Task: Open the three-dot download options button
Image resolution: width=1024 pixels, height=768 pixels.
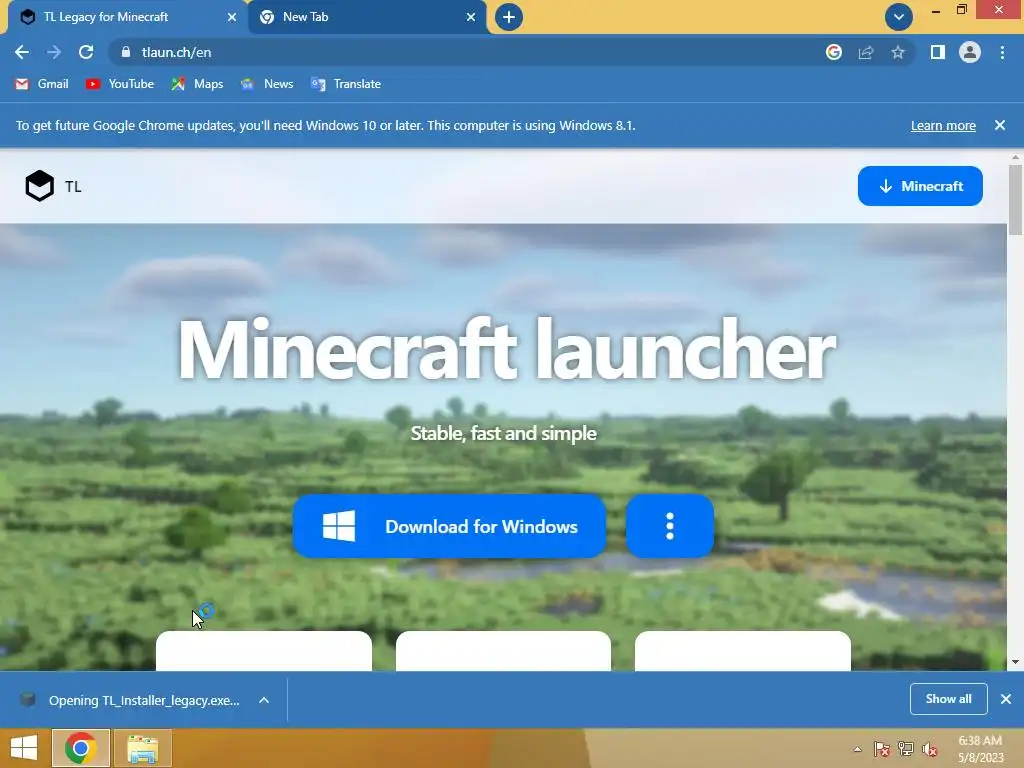Action: point(669,526)
